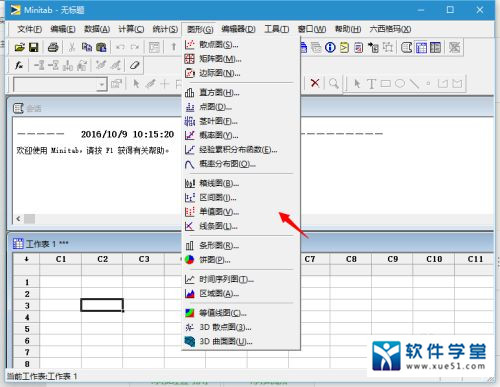The width and height of the screenshot is (500, 387).
Task: Click the Undo arrow icon
Action: [x=120, y=47]
